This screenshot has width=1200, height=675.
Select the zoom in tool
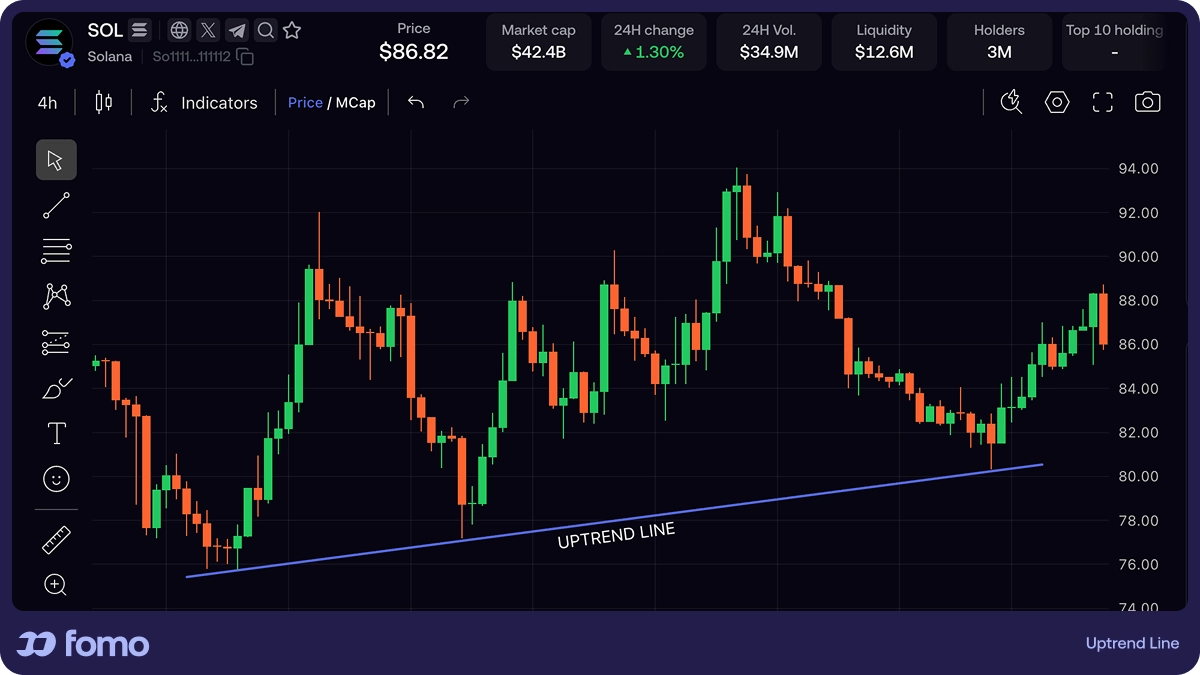coord(56,585)
